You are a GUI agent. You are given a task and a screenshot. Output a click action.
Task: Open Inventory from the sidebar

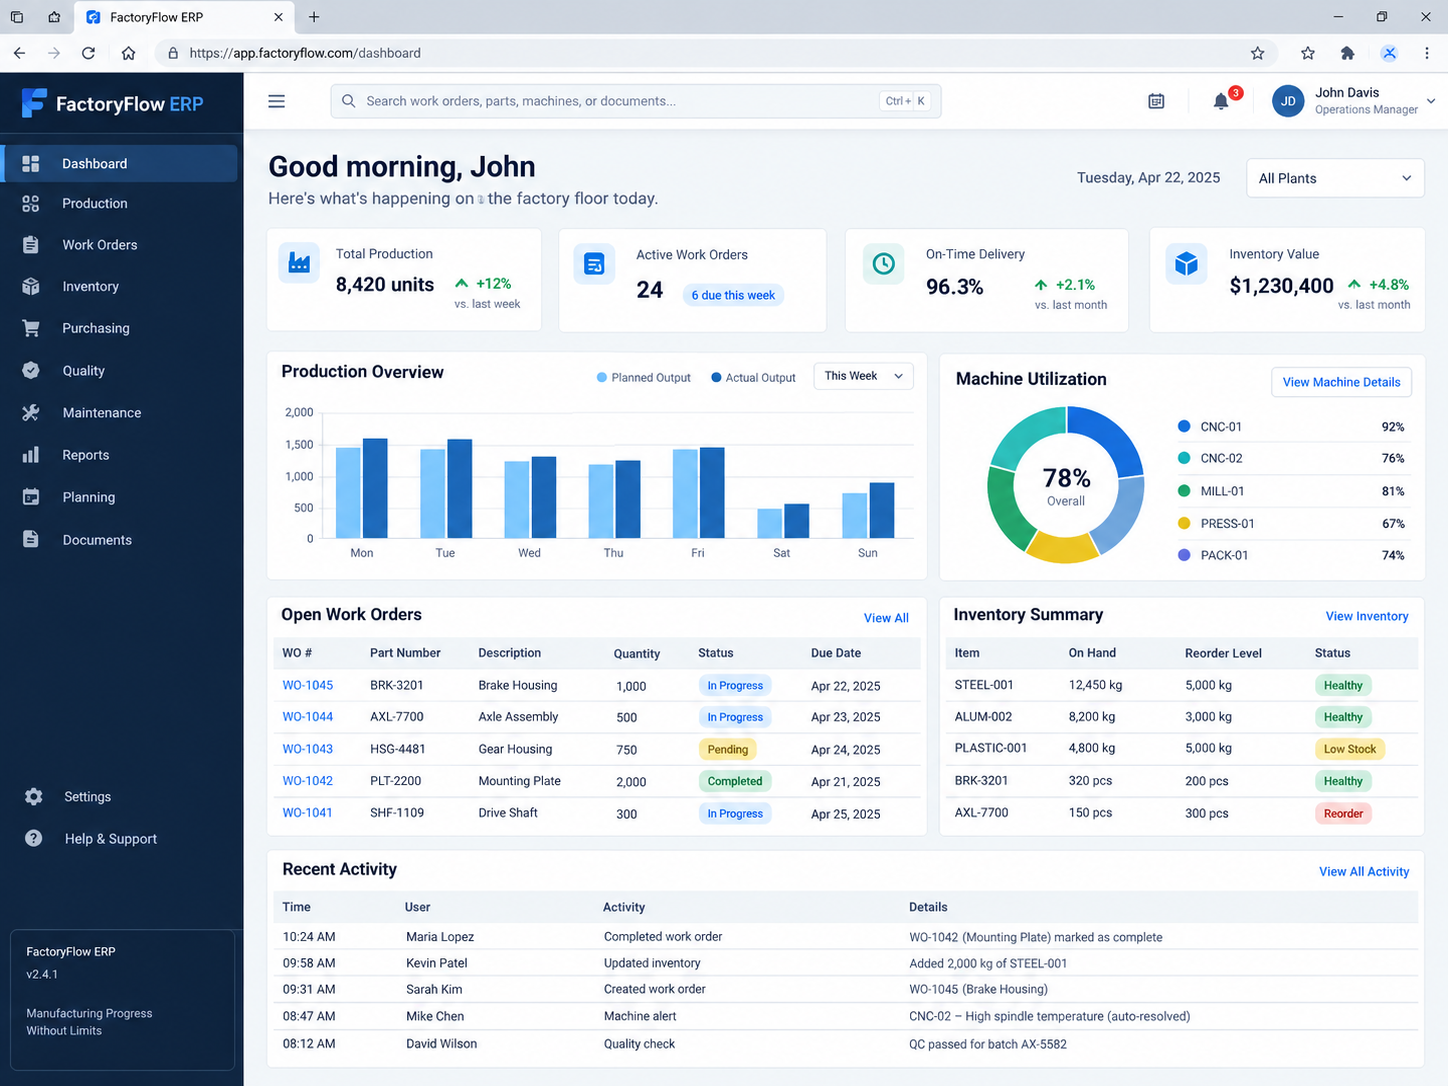point(121,287)
